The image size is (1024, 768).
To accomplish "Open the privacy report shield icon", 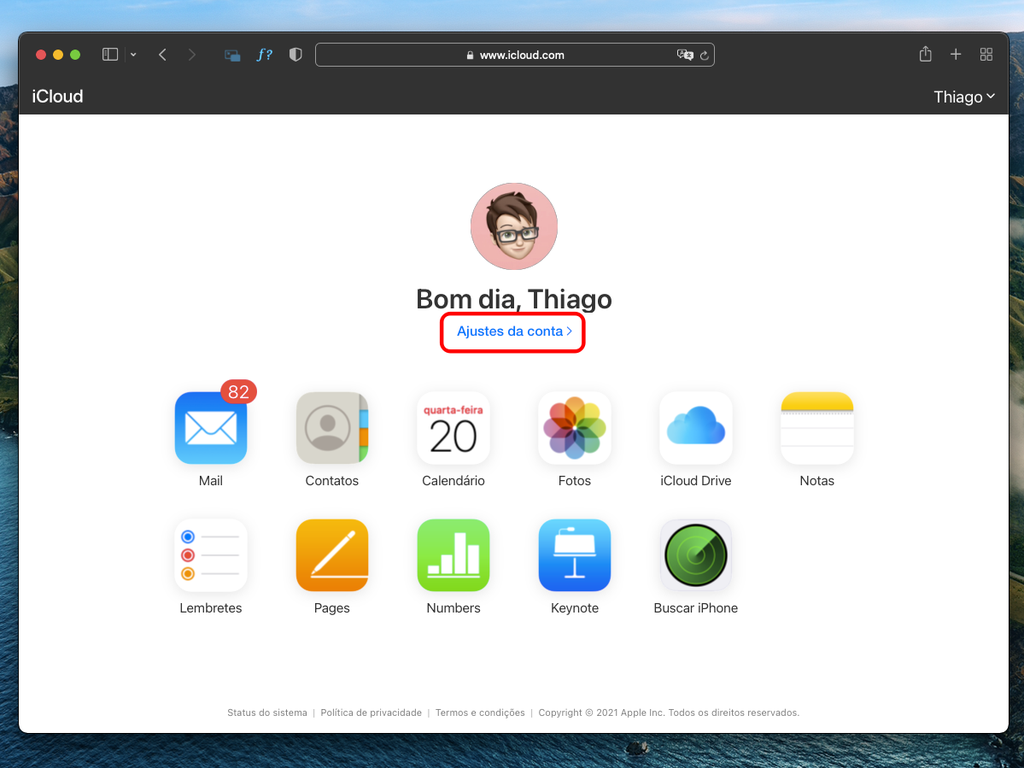I will [x=295, y=55].
